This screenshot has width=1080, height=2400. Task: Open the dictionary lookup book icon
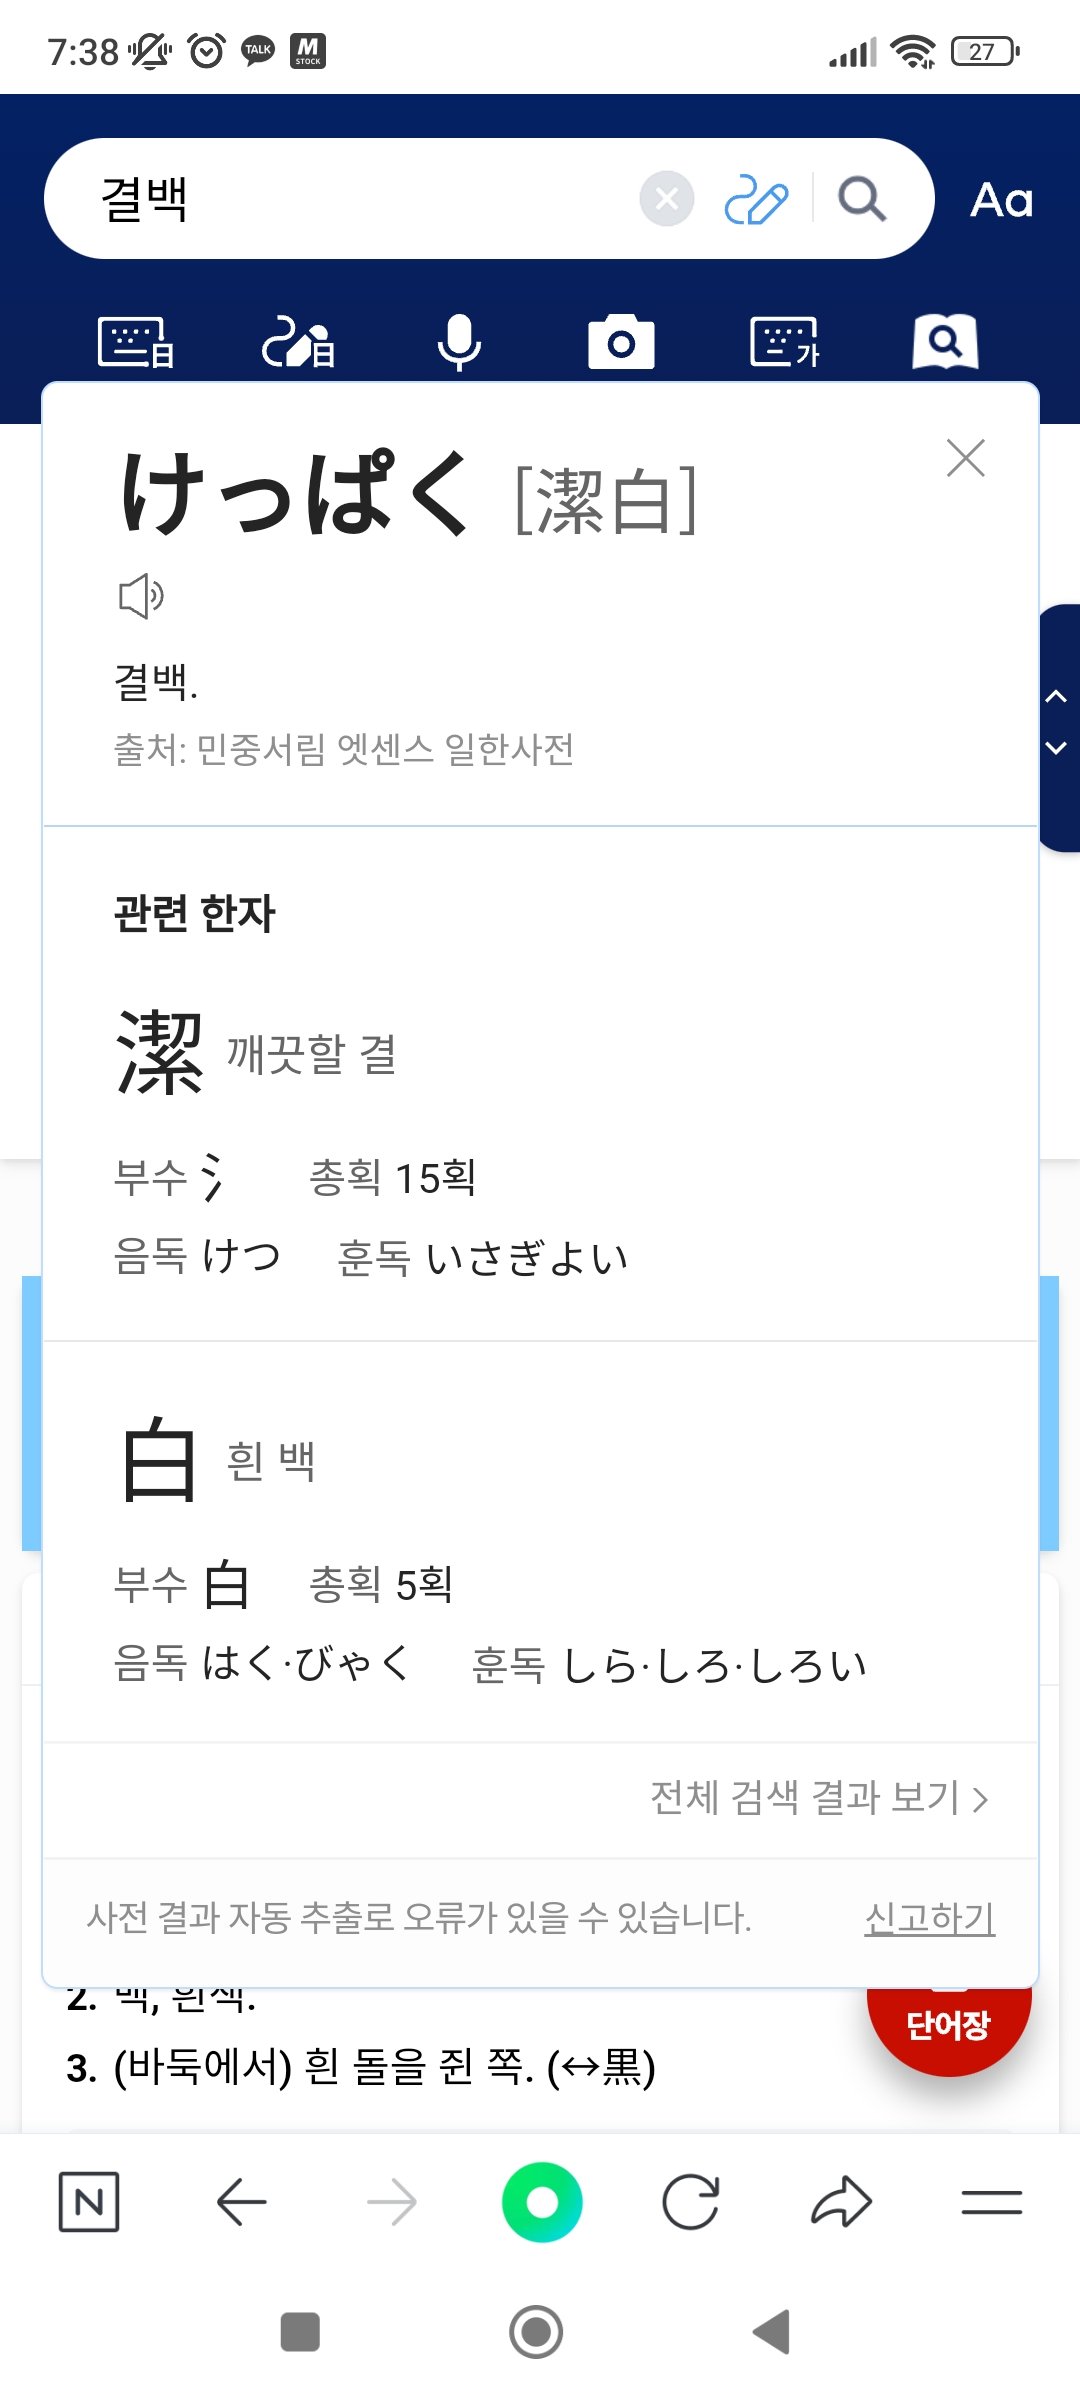(x=945, y=343)
